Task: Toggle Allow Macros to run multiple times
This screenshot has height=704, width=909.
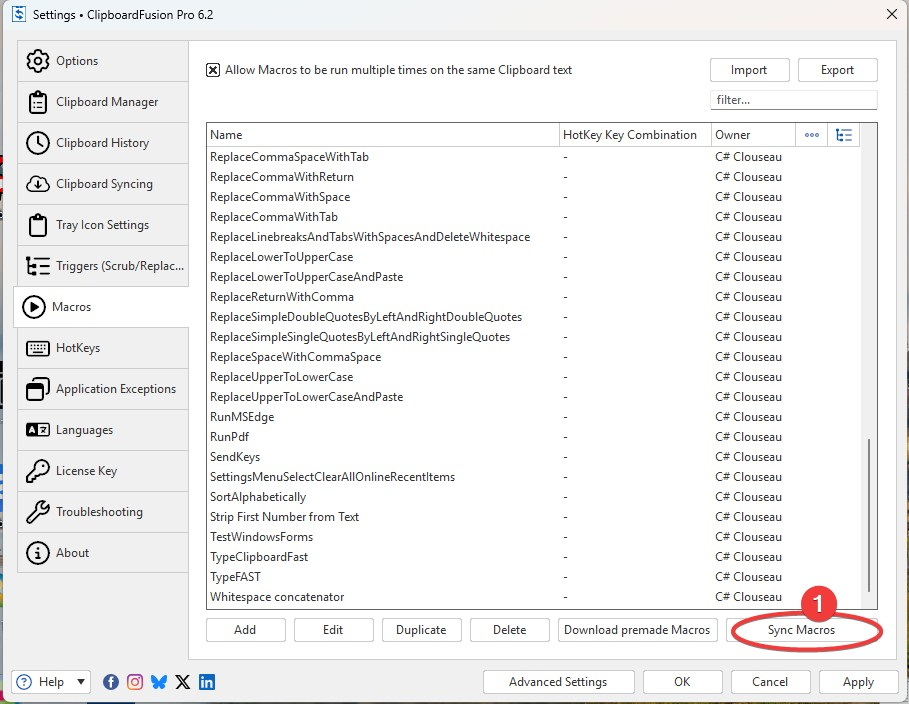Action: point(213,70)
